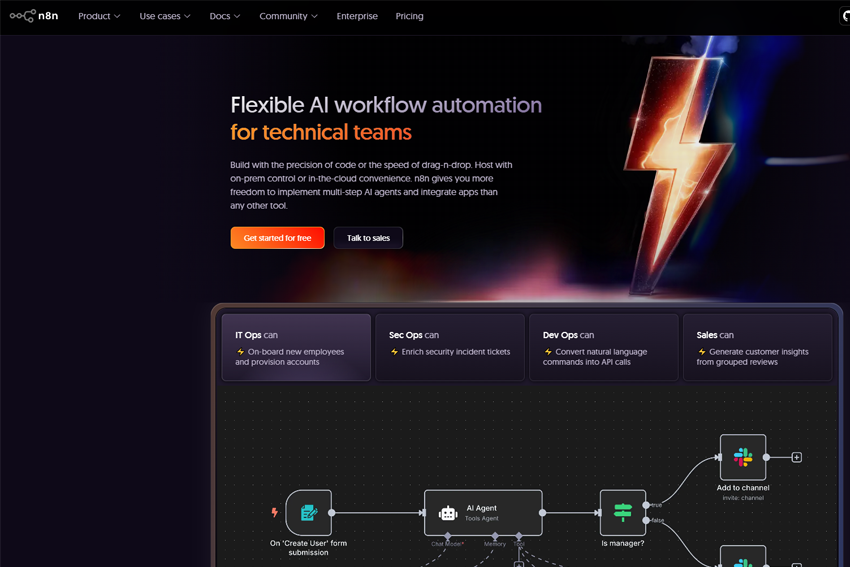Expand the Docs dropdown menu

(225, 16)
